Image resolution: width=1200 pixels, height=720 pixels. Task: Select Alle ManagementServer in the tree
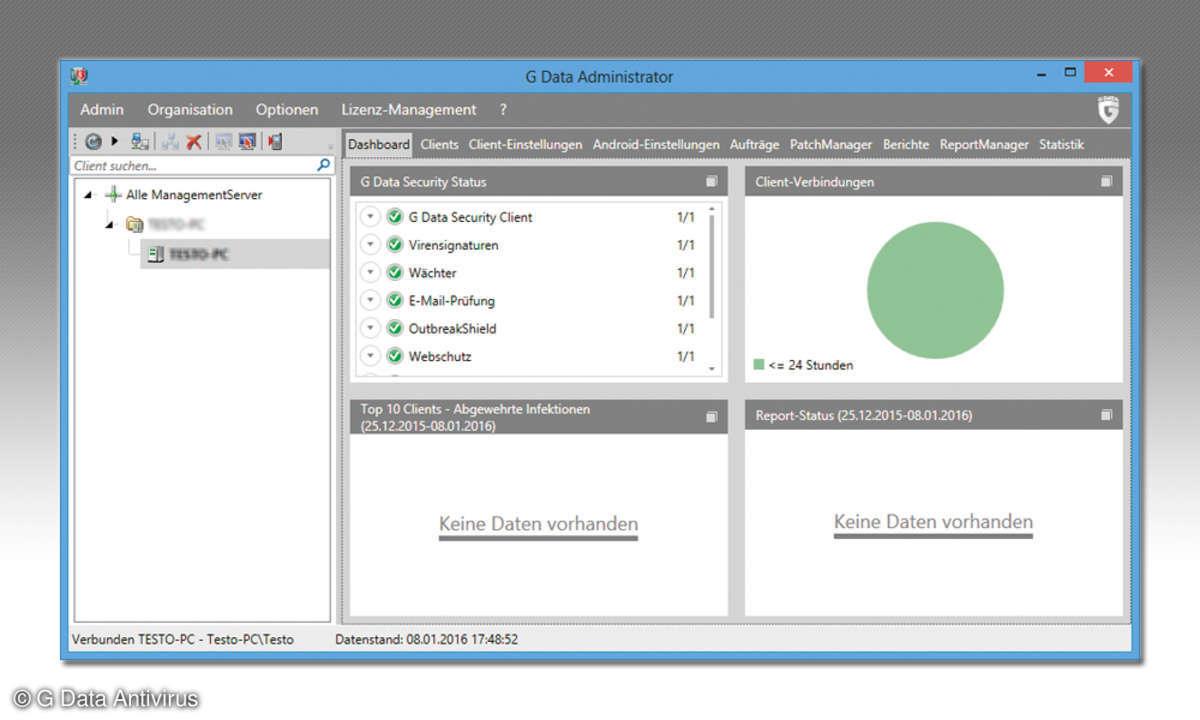coord(194,195)
